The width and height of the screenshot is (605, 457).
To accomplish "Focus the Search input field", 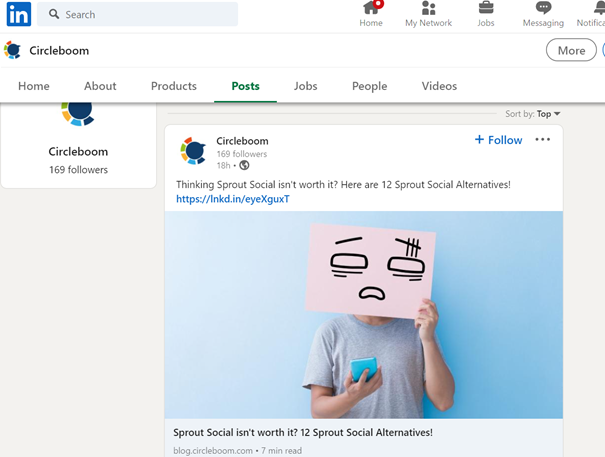I will point(138,14).
